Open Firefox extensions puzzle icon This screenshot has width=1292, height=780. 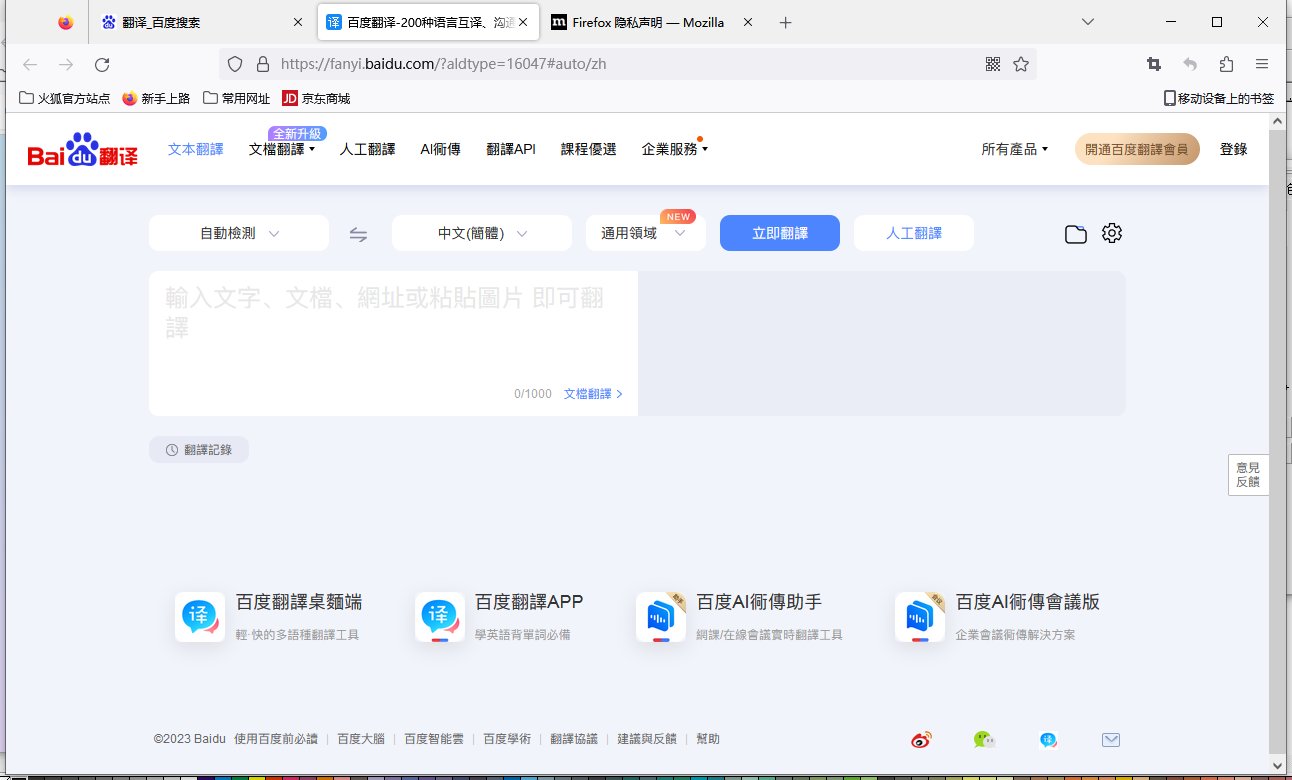pos(1226,64)
